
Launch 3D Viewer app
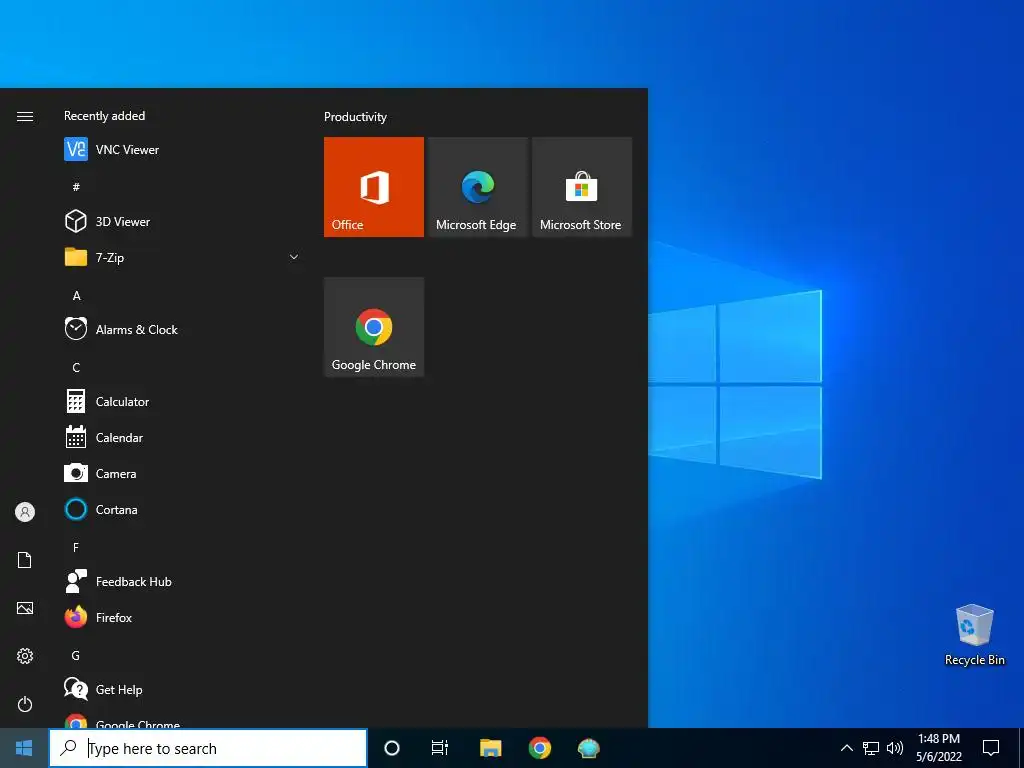180,221
